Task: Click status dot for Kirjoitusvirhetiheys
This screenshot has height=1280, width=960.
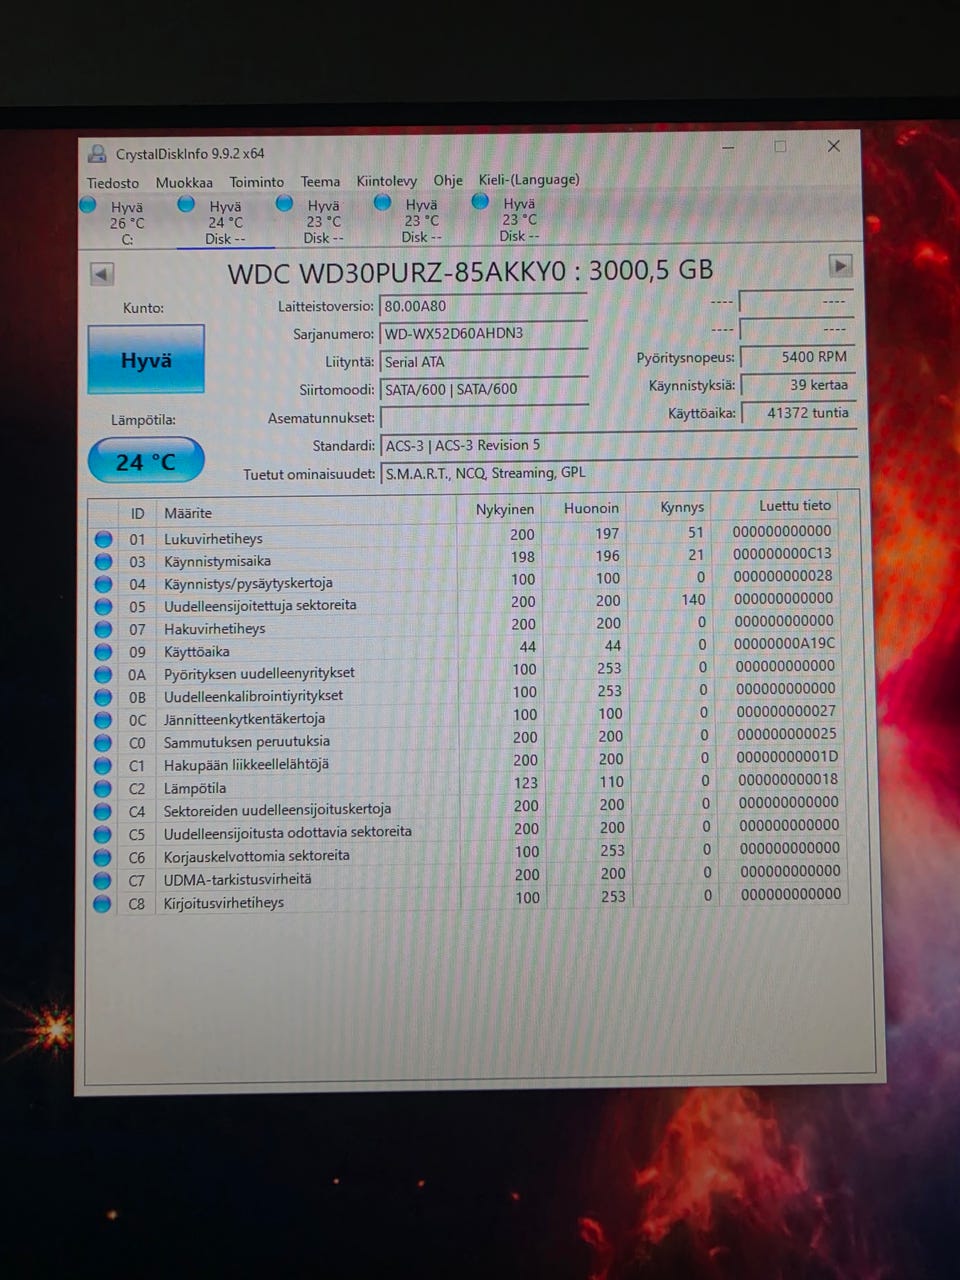Action: tap(103, 904)
